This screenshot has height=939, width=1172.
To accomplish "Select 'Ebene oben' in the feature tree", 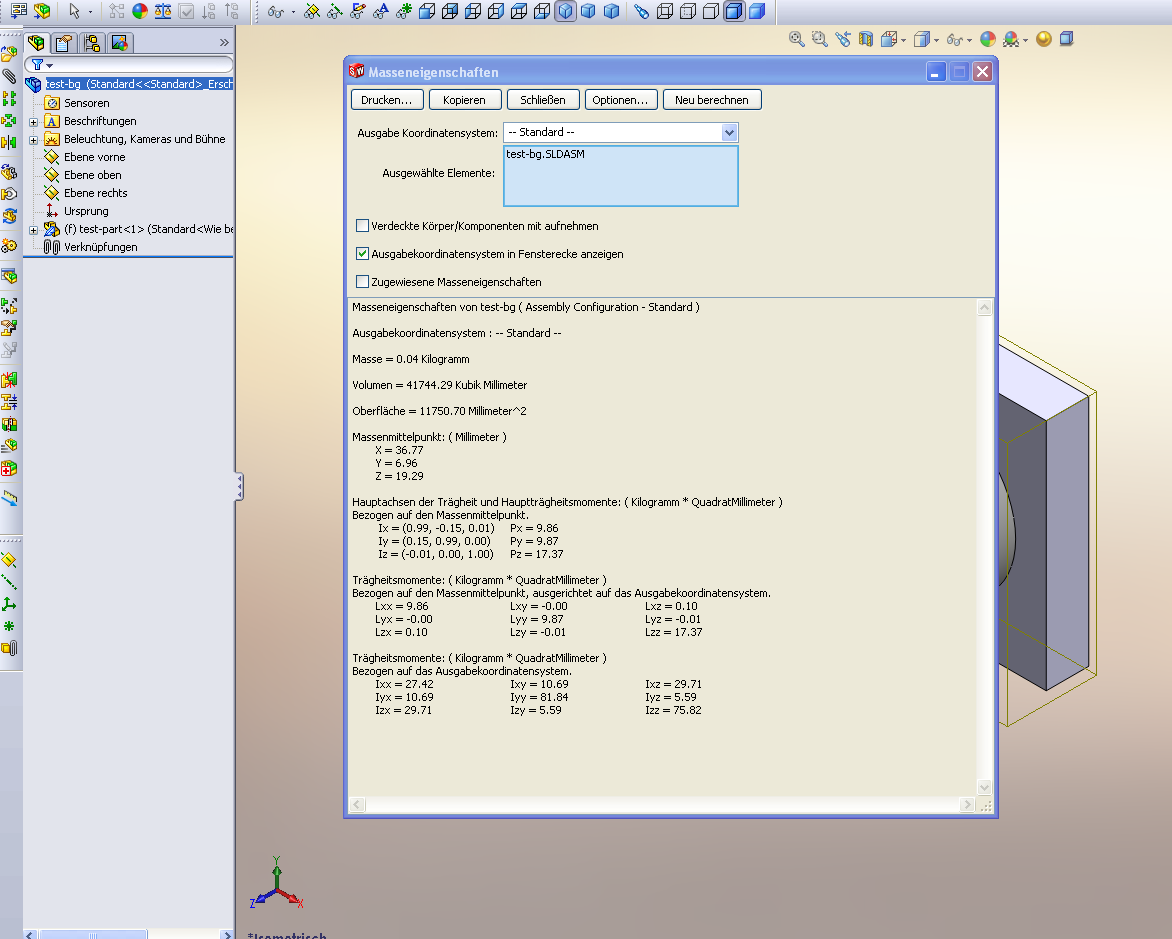I will click(x=92, y=175).
